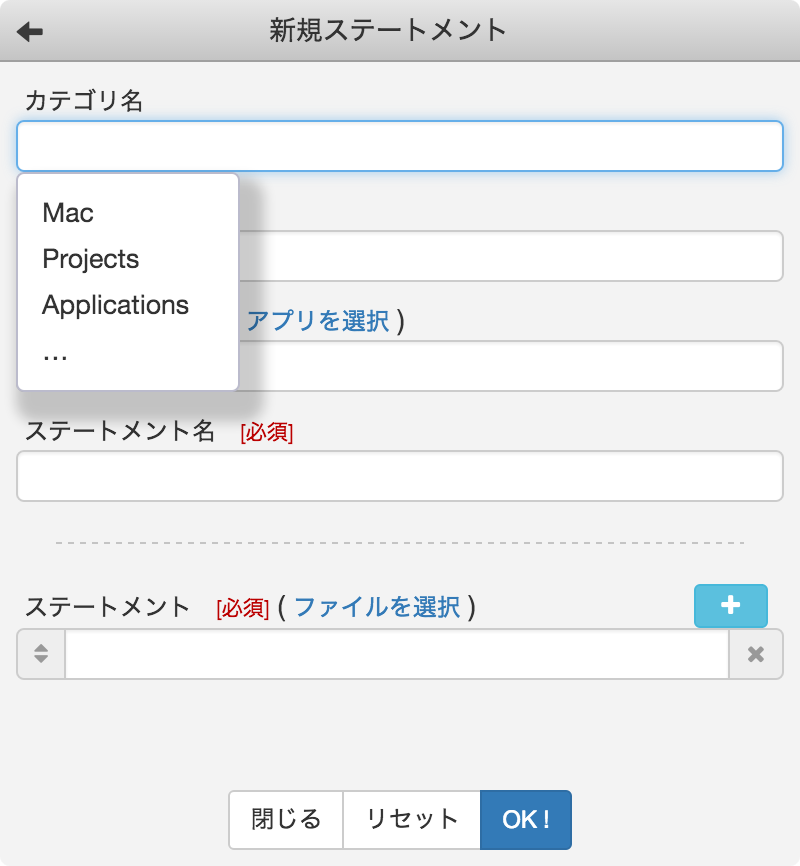The image size is (800, 866).
Task: Open the ファイルを選択 link
Action: coord(377,607)
